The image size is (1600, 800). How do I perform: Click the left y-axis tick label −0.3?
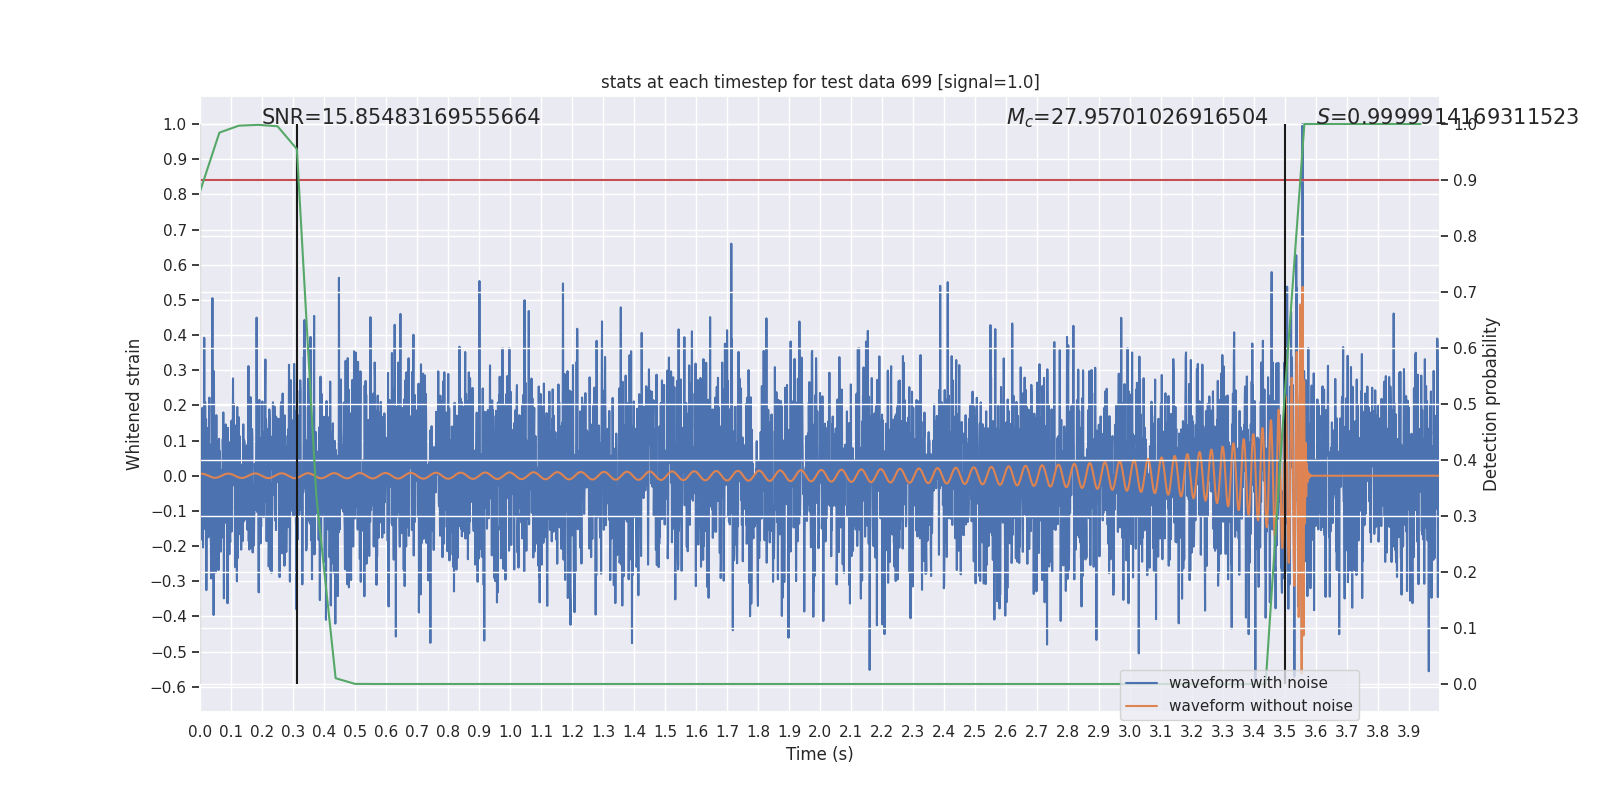click(169, 582)
